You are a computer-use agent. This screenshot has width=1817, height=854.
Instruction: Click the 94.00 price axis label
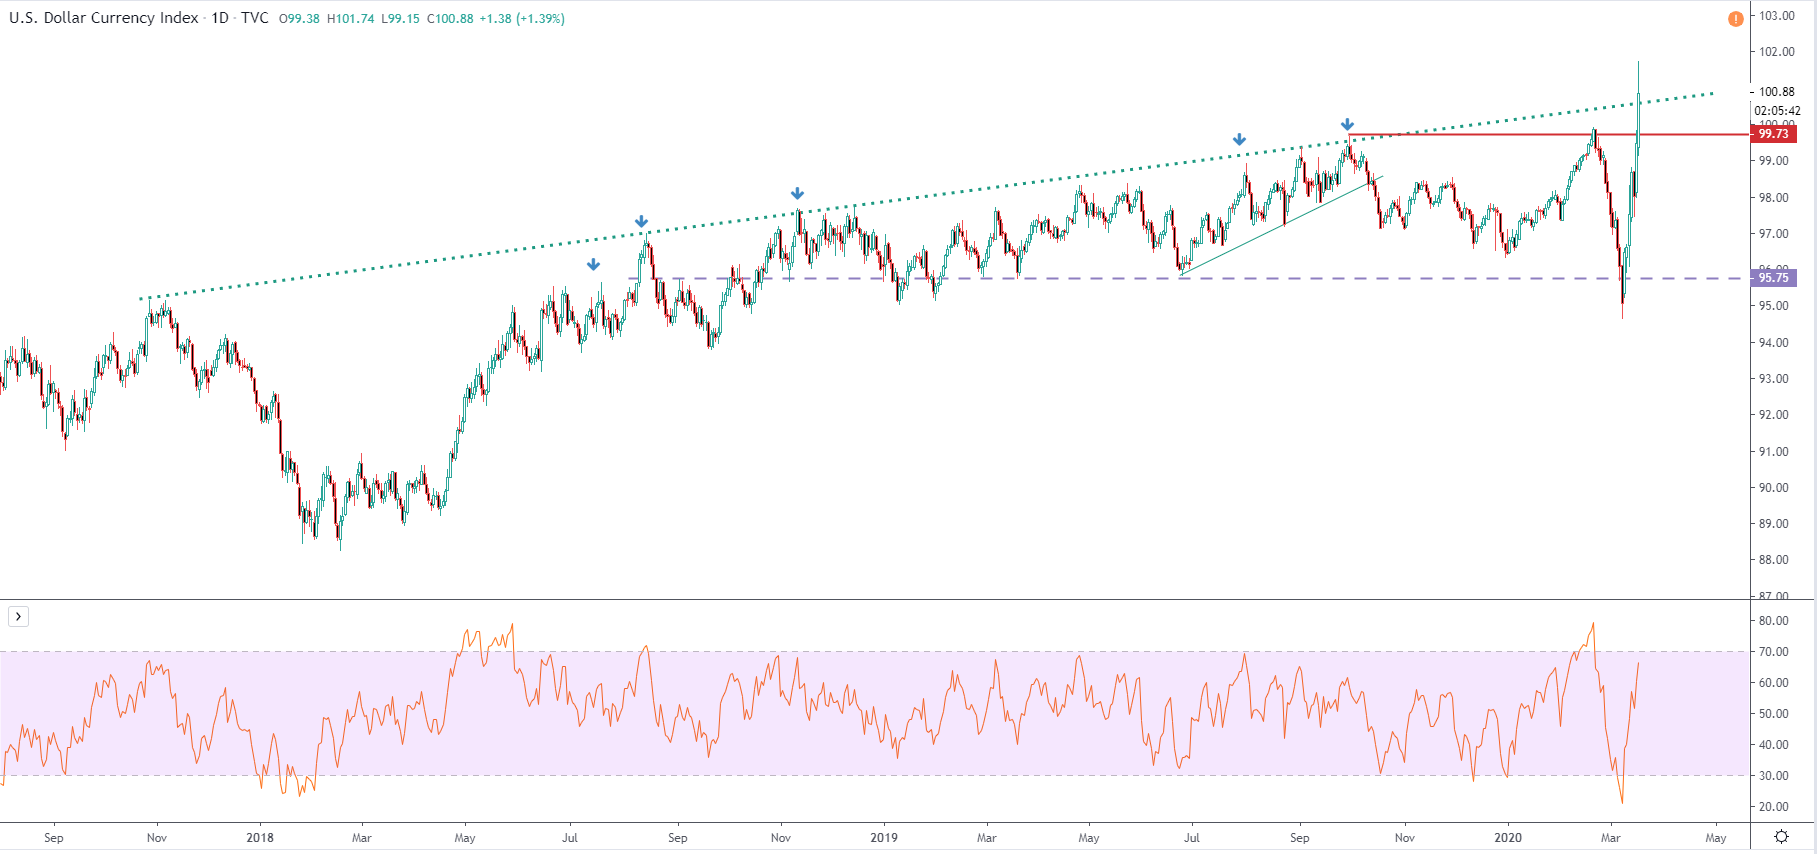click(1775, 343)
